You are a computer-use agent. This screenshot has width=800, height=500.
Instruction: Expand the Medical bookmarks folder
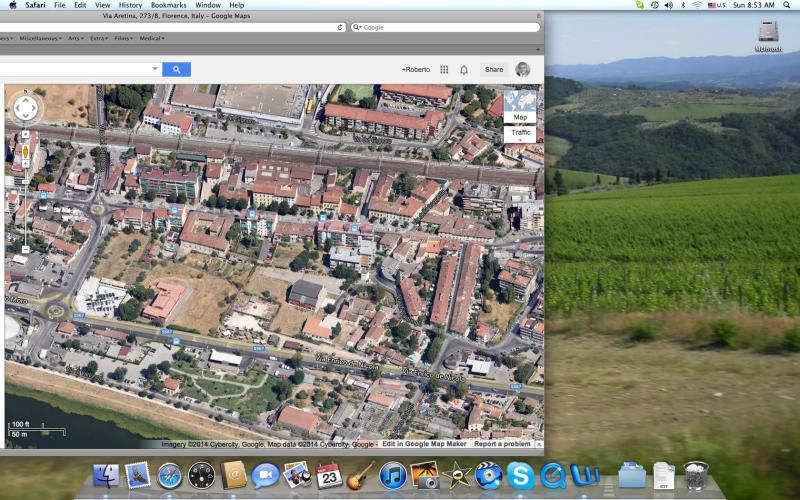pos(152,39)
